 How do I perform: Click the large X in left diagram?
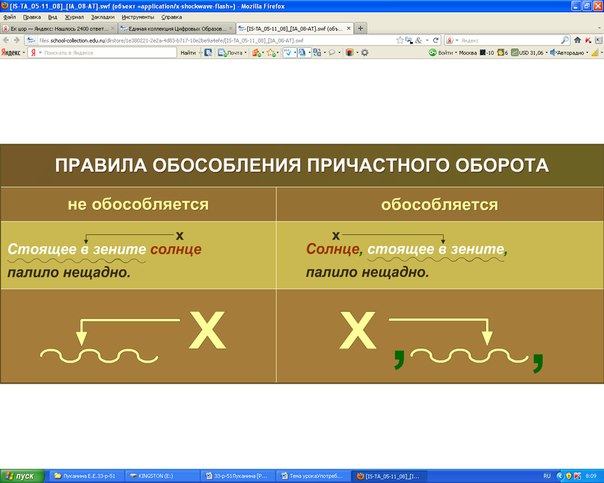(207, 330)
